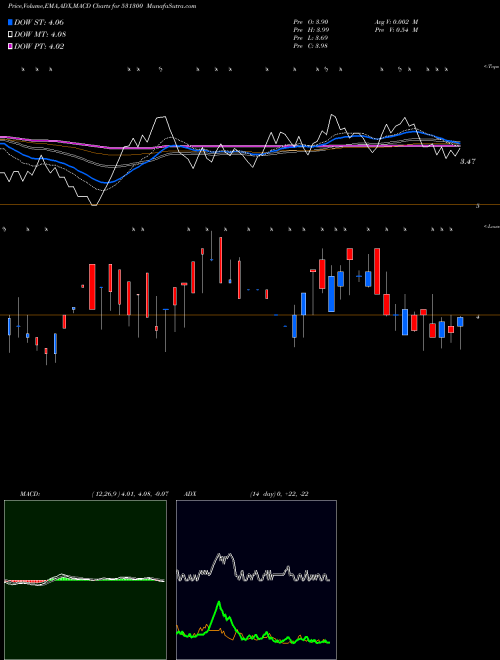
Task: Select the 'DOW MT: 4.08' legend text
Action: point(40,35)
